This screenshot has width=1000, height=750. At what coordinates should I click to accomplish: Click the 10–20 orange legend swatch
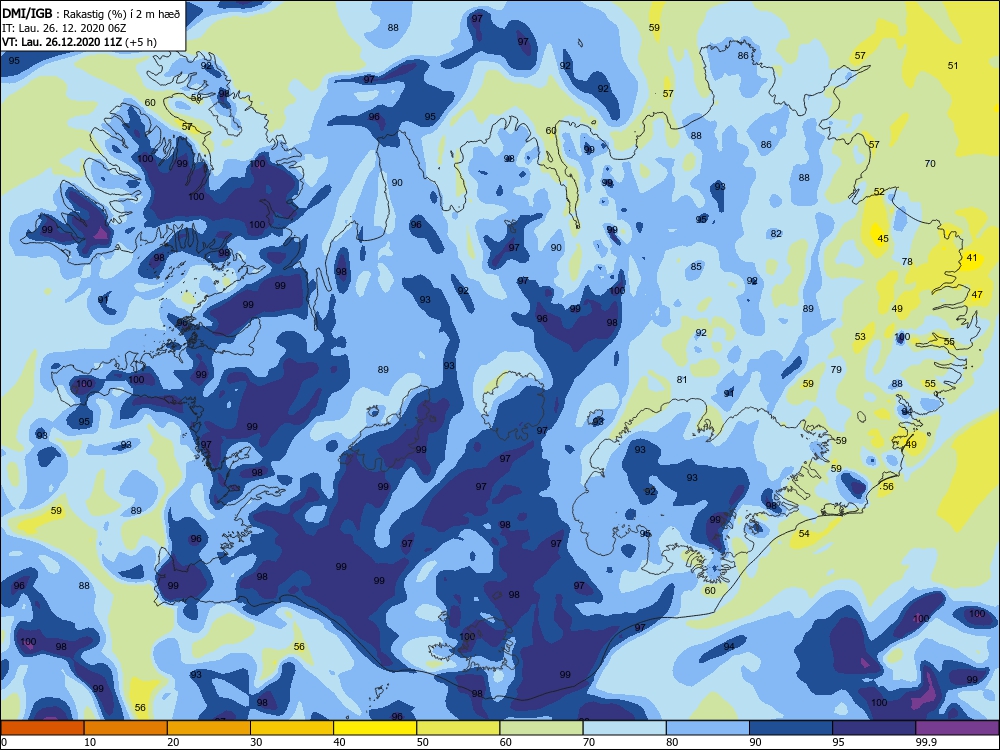click(x=126, y=728)
